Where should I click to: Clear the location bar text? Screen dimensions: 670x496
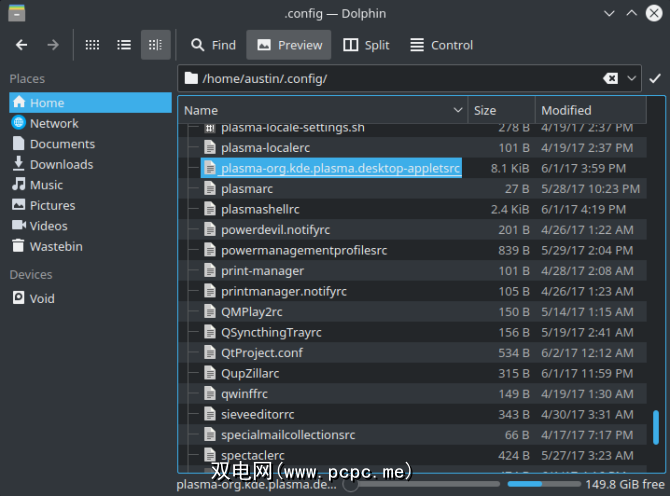pos(610,78)
